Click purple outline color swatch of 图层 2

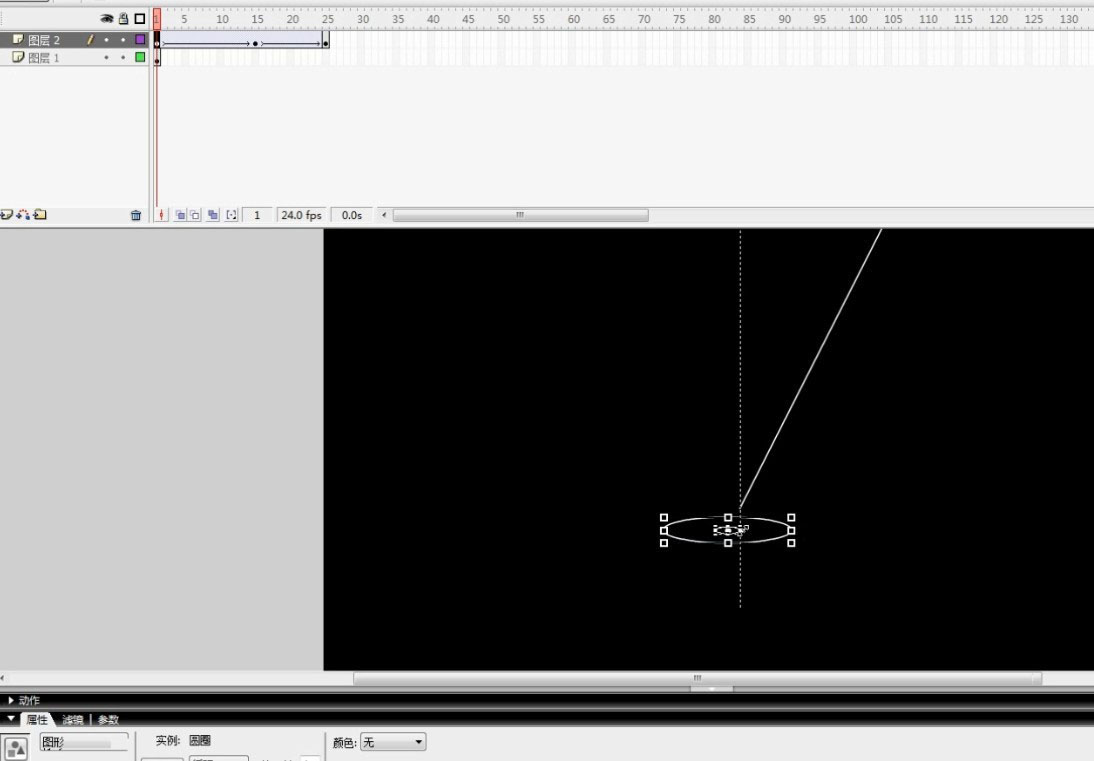[x=140, y=40]
